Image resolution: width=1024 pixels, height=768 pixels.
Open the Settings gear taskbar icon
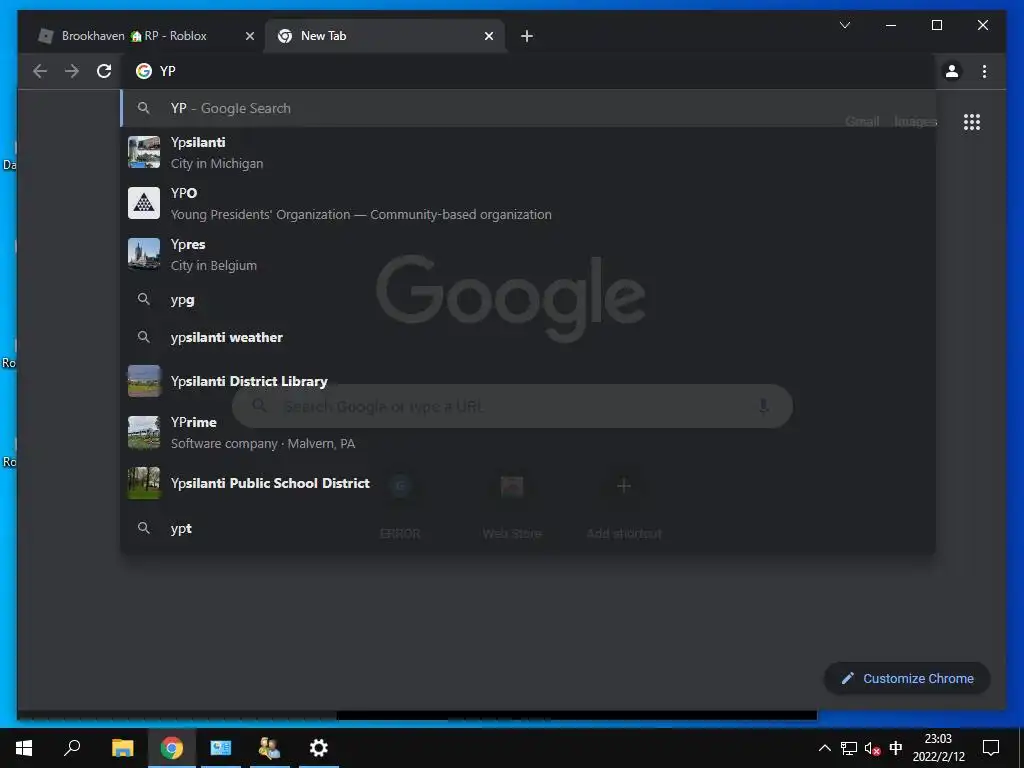tap(319, 748)
